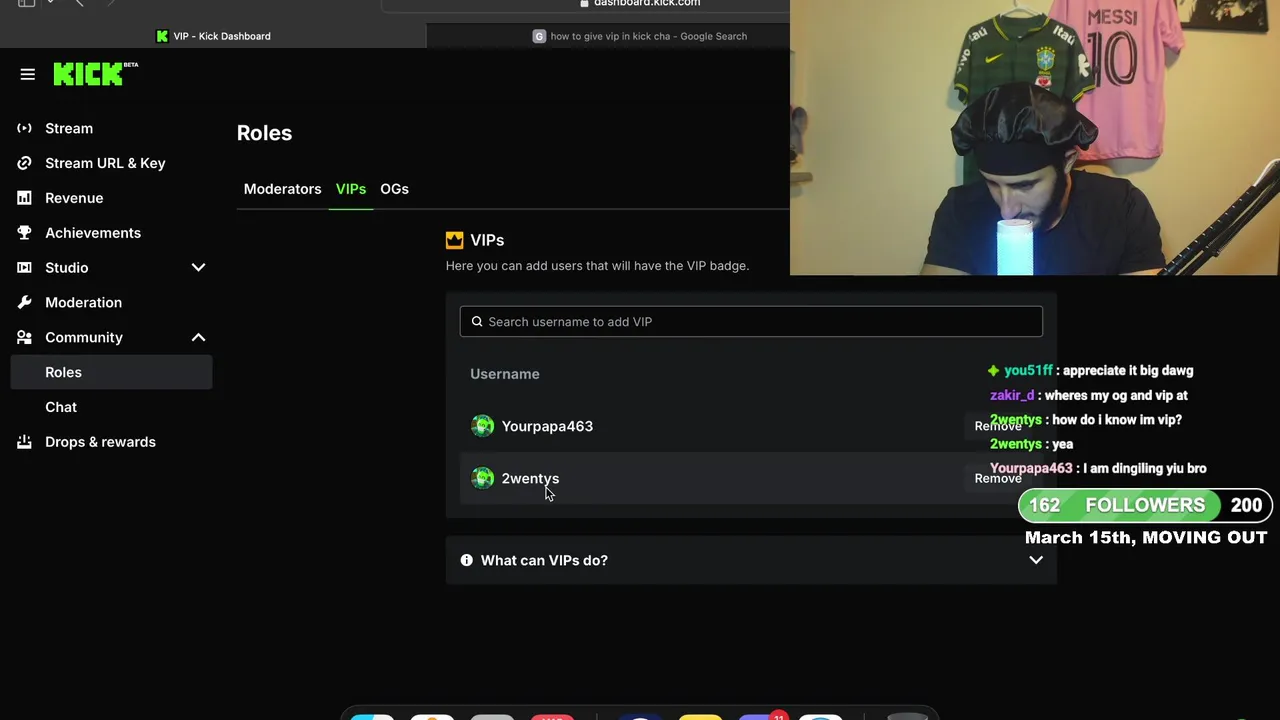
Task: Focus the Search username to add VIP field
Action: (751, 321)
